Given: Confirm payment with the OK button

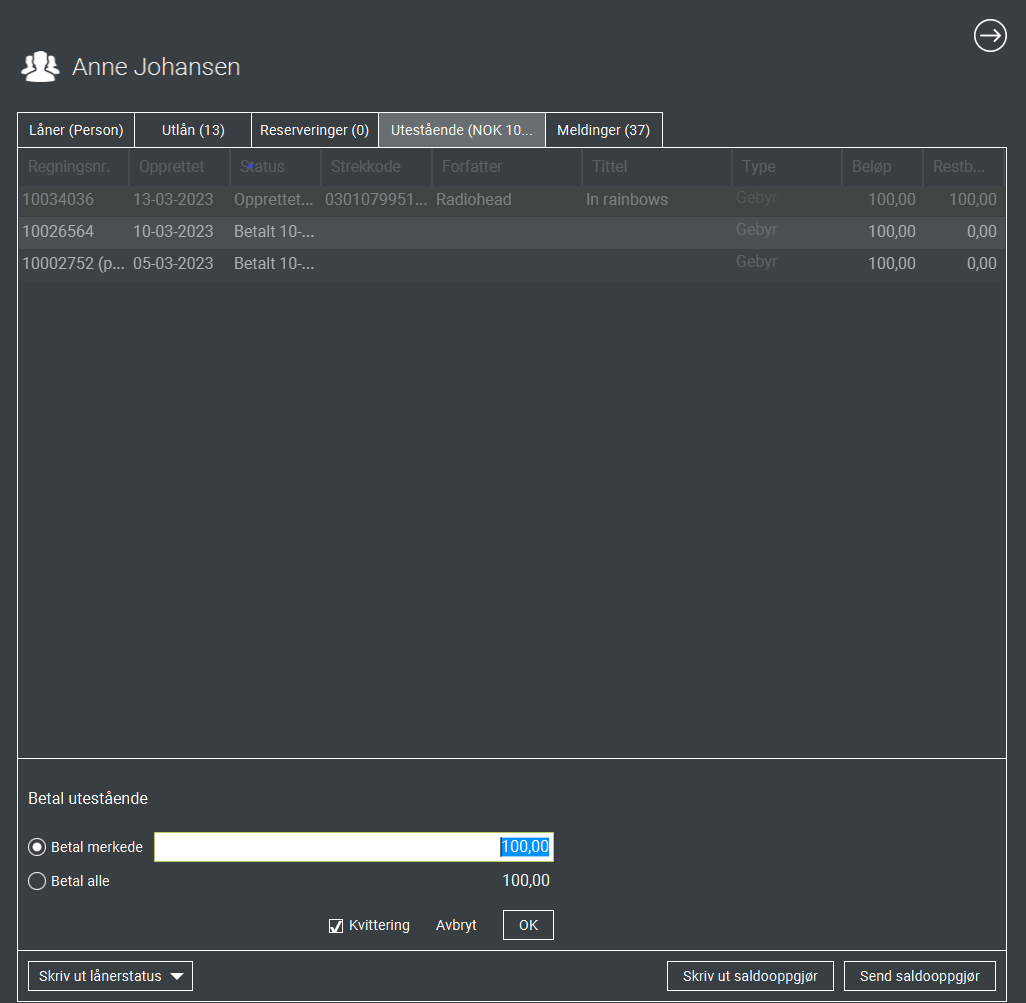Looking at the screenshot, I should (528, 925).
